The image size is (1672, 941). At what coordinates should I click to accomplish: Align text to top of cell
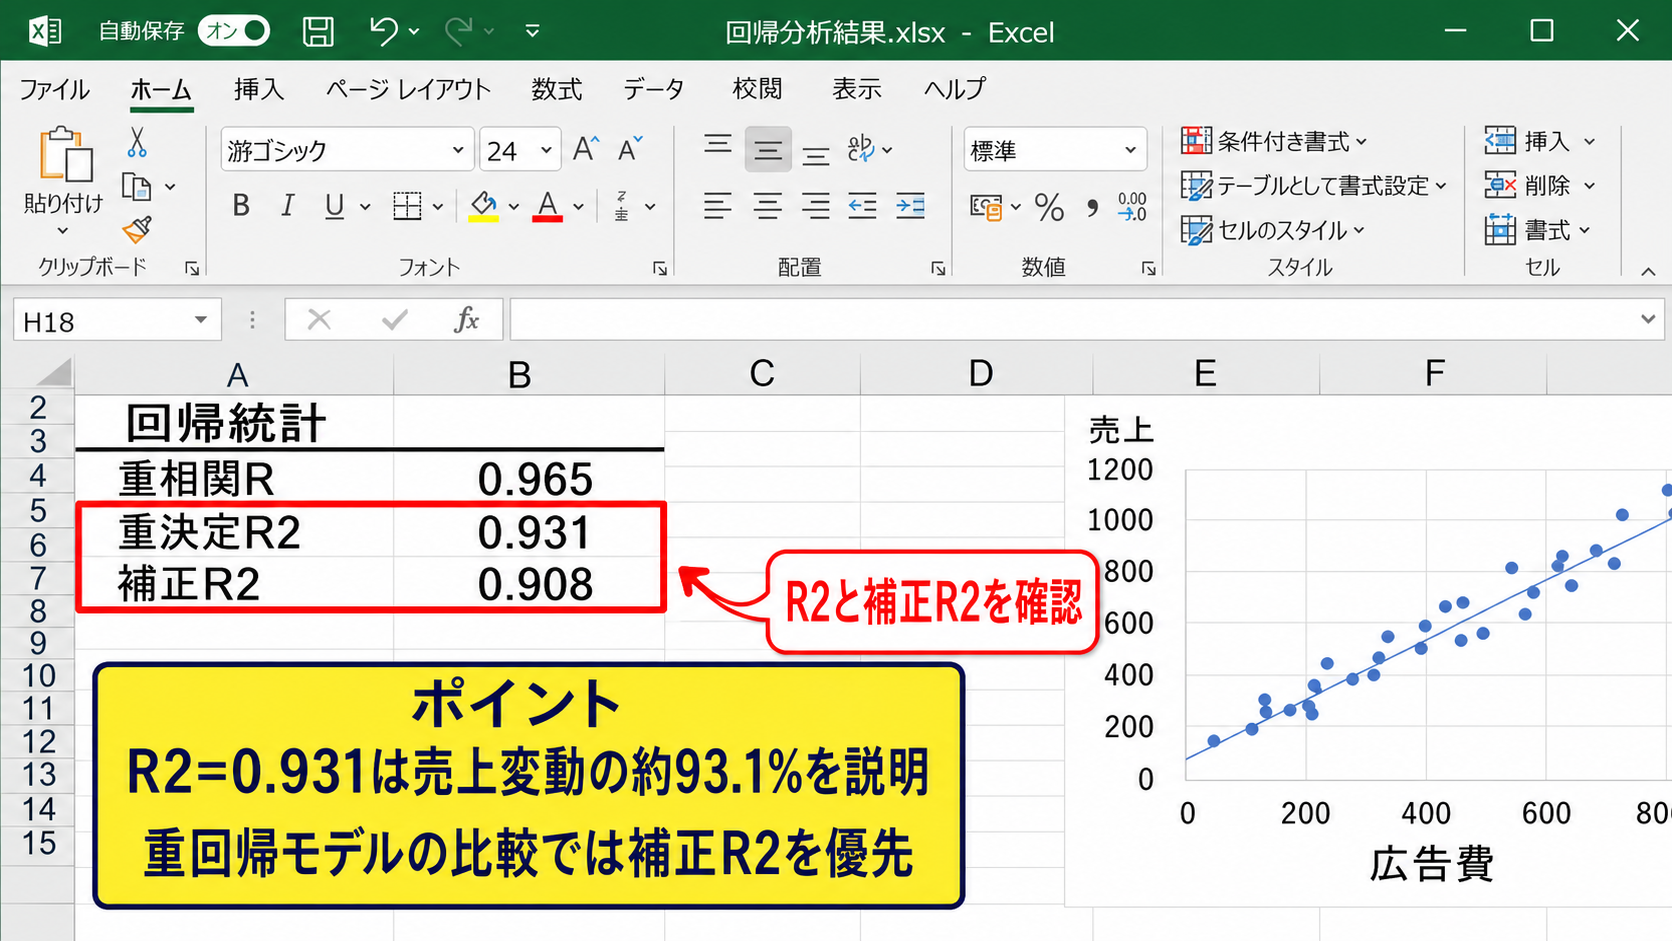717,149
